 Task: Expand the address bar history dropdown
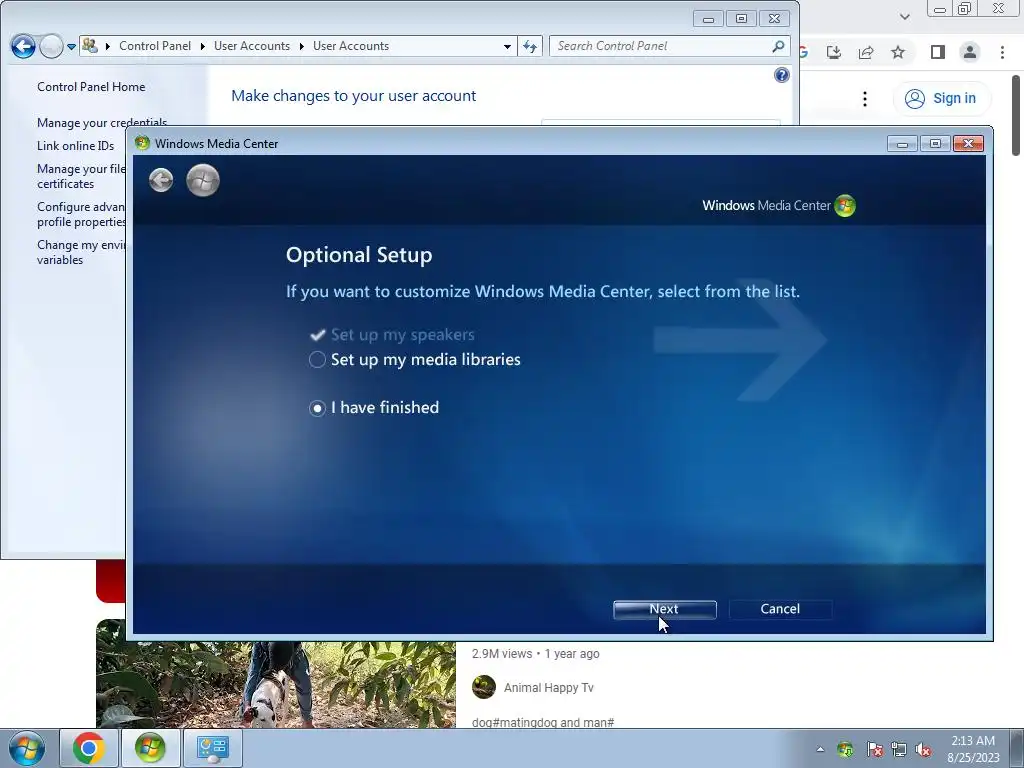tap(507, 46)
